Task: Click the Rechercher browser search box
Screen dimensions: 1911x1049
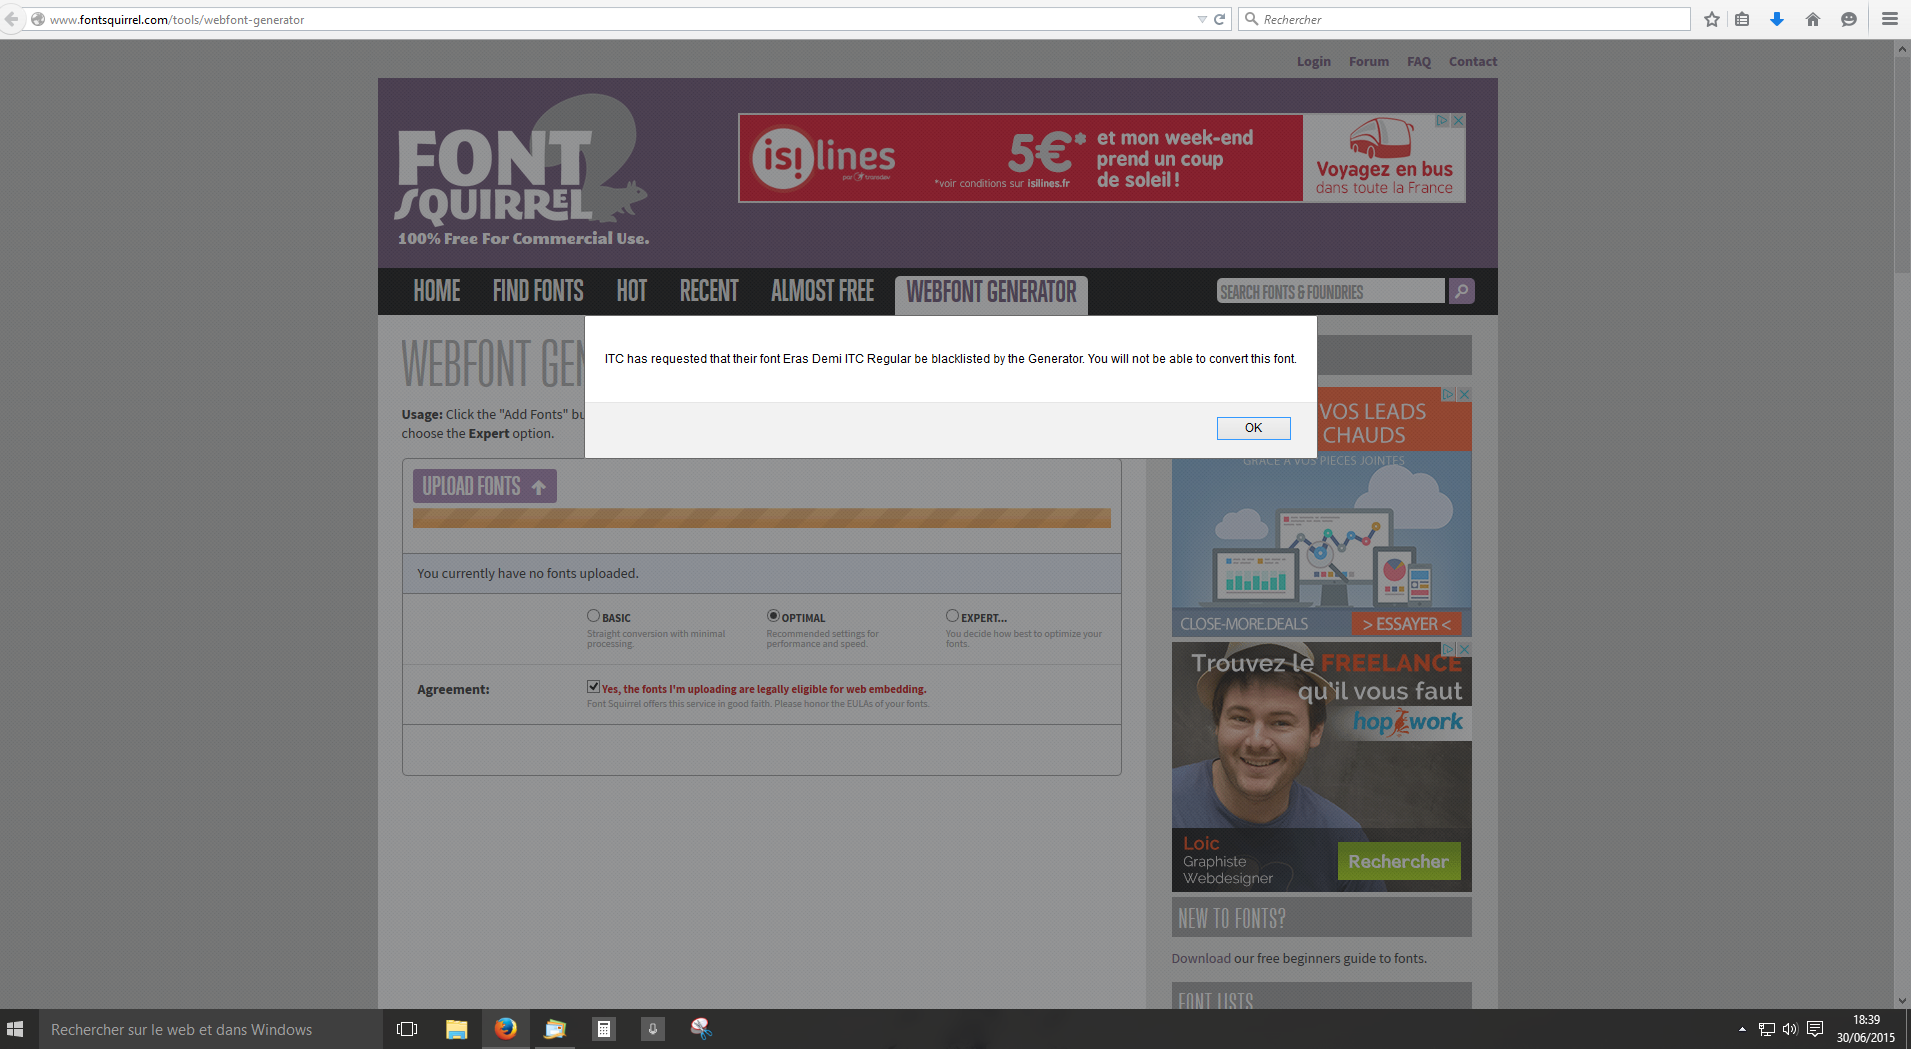Action: point(1465,19)
